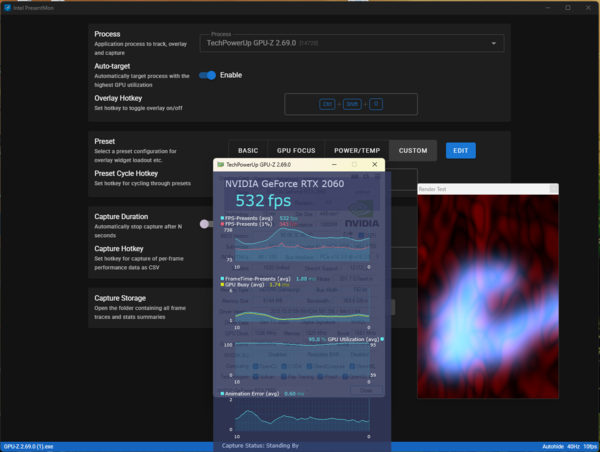Click the Render Test animated canvas
The image size is (600, 452).
pyautogui.click(x=488, y=297)
